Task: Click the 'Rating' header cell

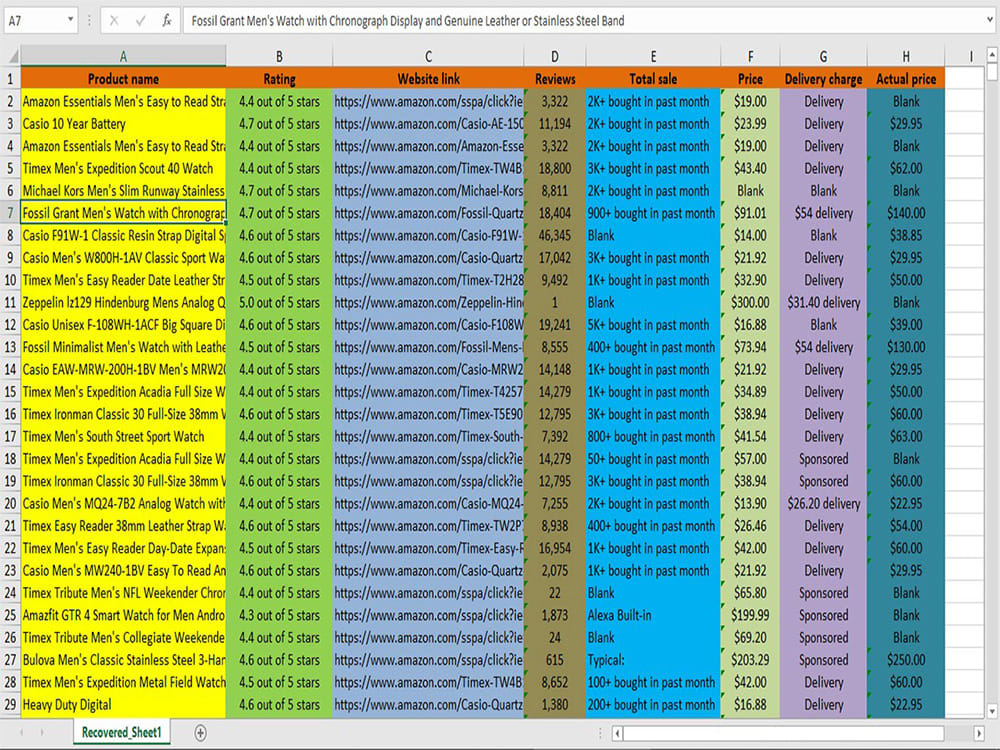Action: [x=279, y=79]
